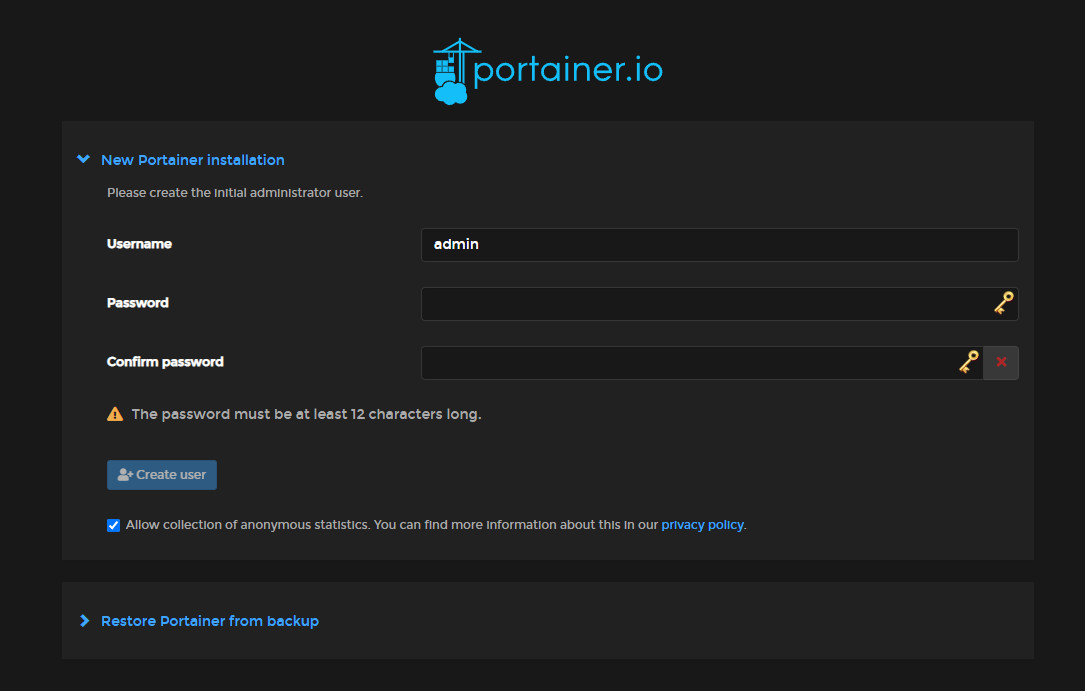1085x691 pixels.
Task: Click inside the Password input field
Action: click(700, 304)
